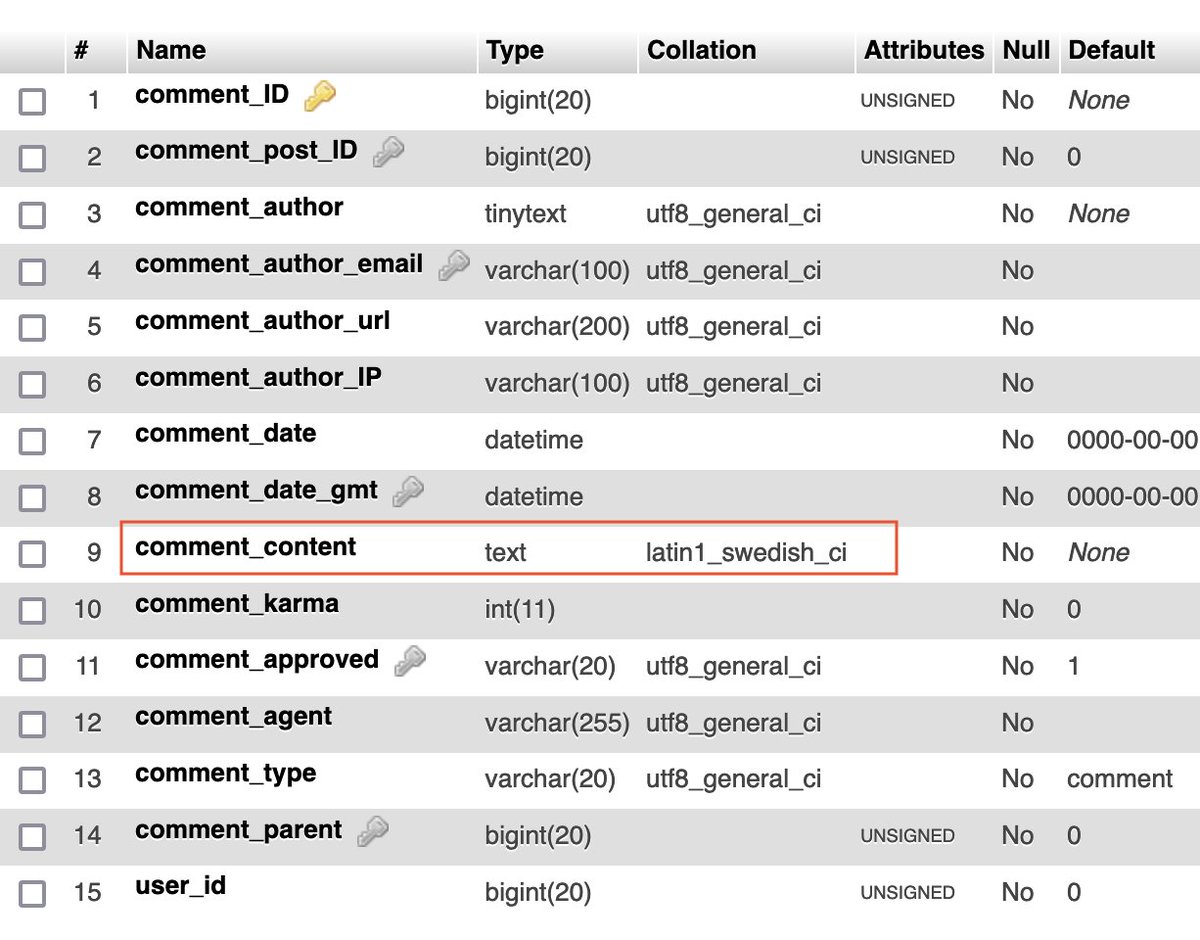Click the comment_post_ID column name

[x=246, y=151]
